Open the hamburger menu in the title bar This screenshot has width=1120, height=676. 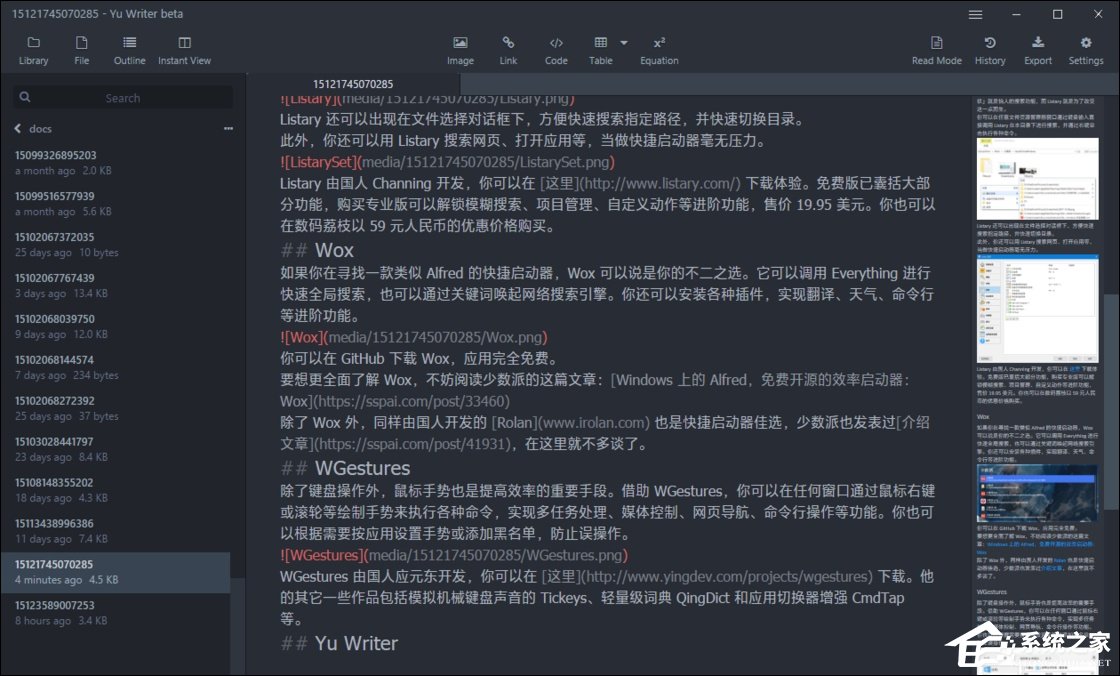tap(975, 14)
